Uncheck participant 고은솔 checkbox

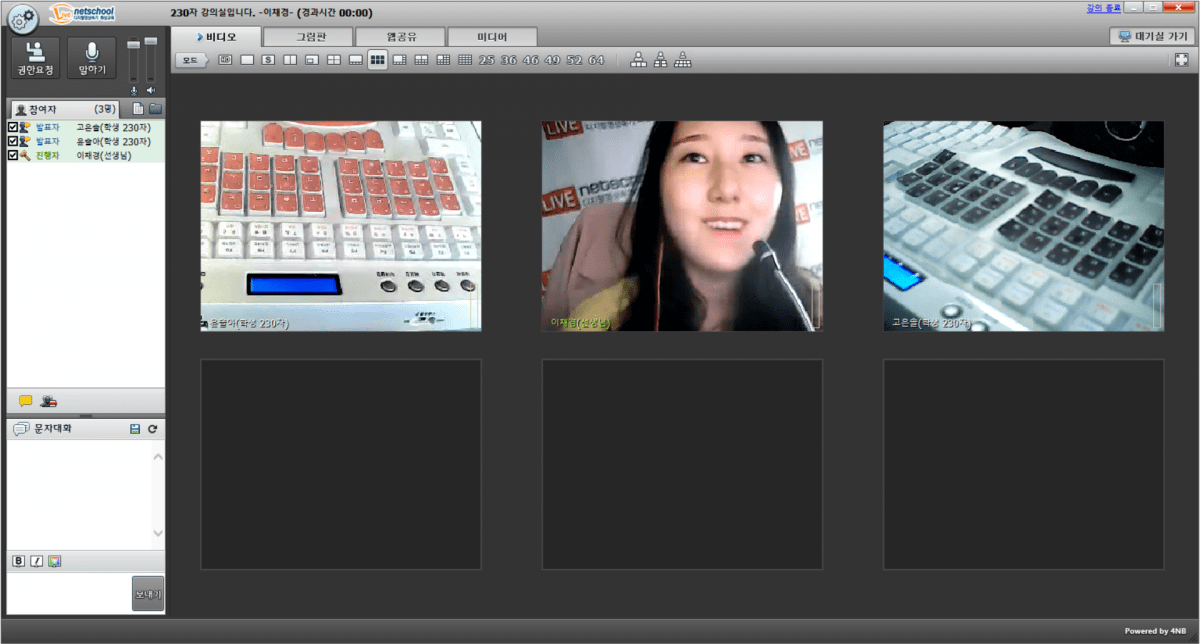[13, 128]
